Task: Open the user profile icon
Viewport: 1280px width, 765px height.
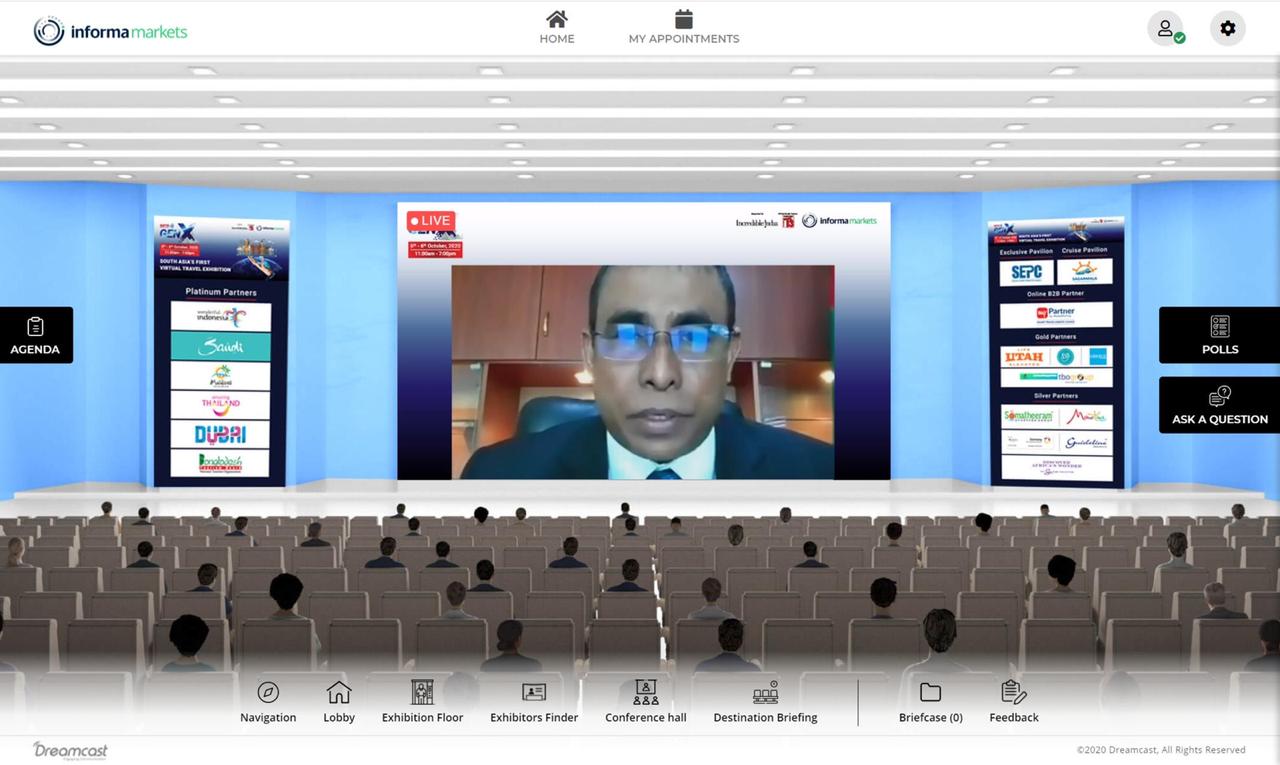Action: point(1165,29)
